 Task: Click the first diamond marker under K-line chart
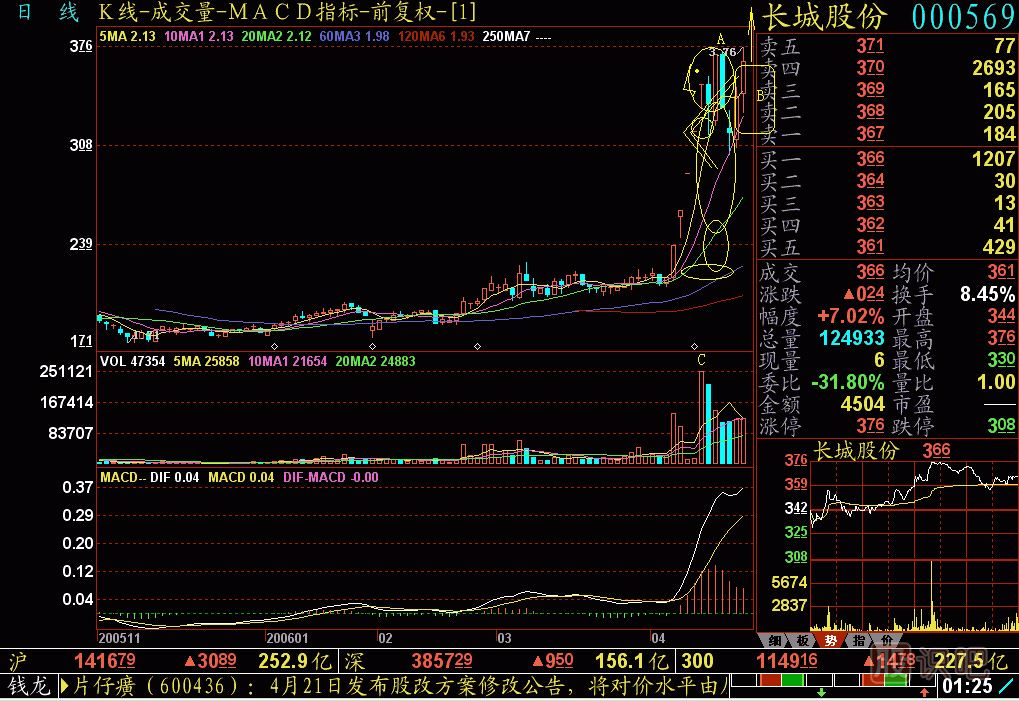point(272,346)
